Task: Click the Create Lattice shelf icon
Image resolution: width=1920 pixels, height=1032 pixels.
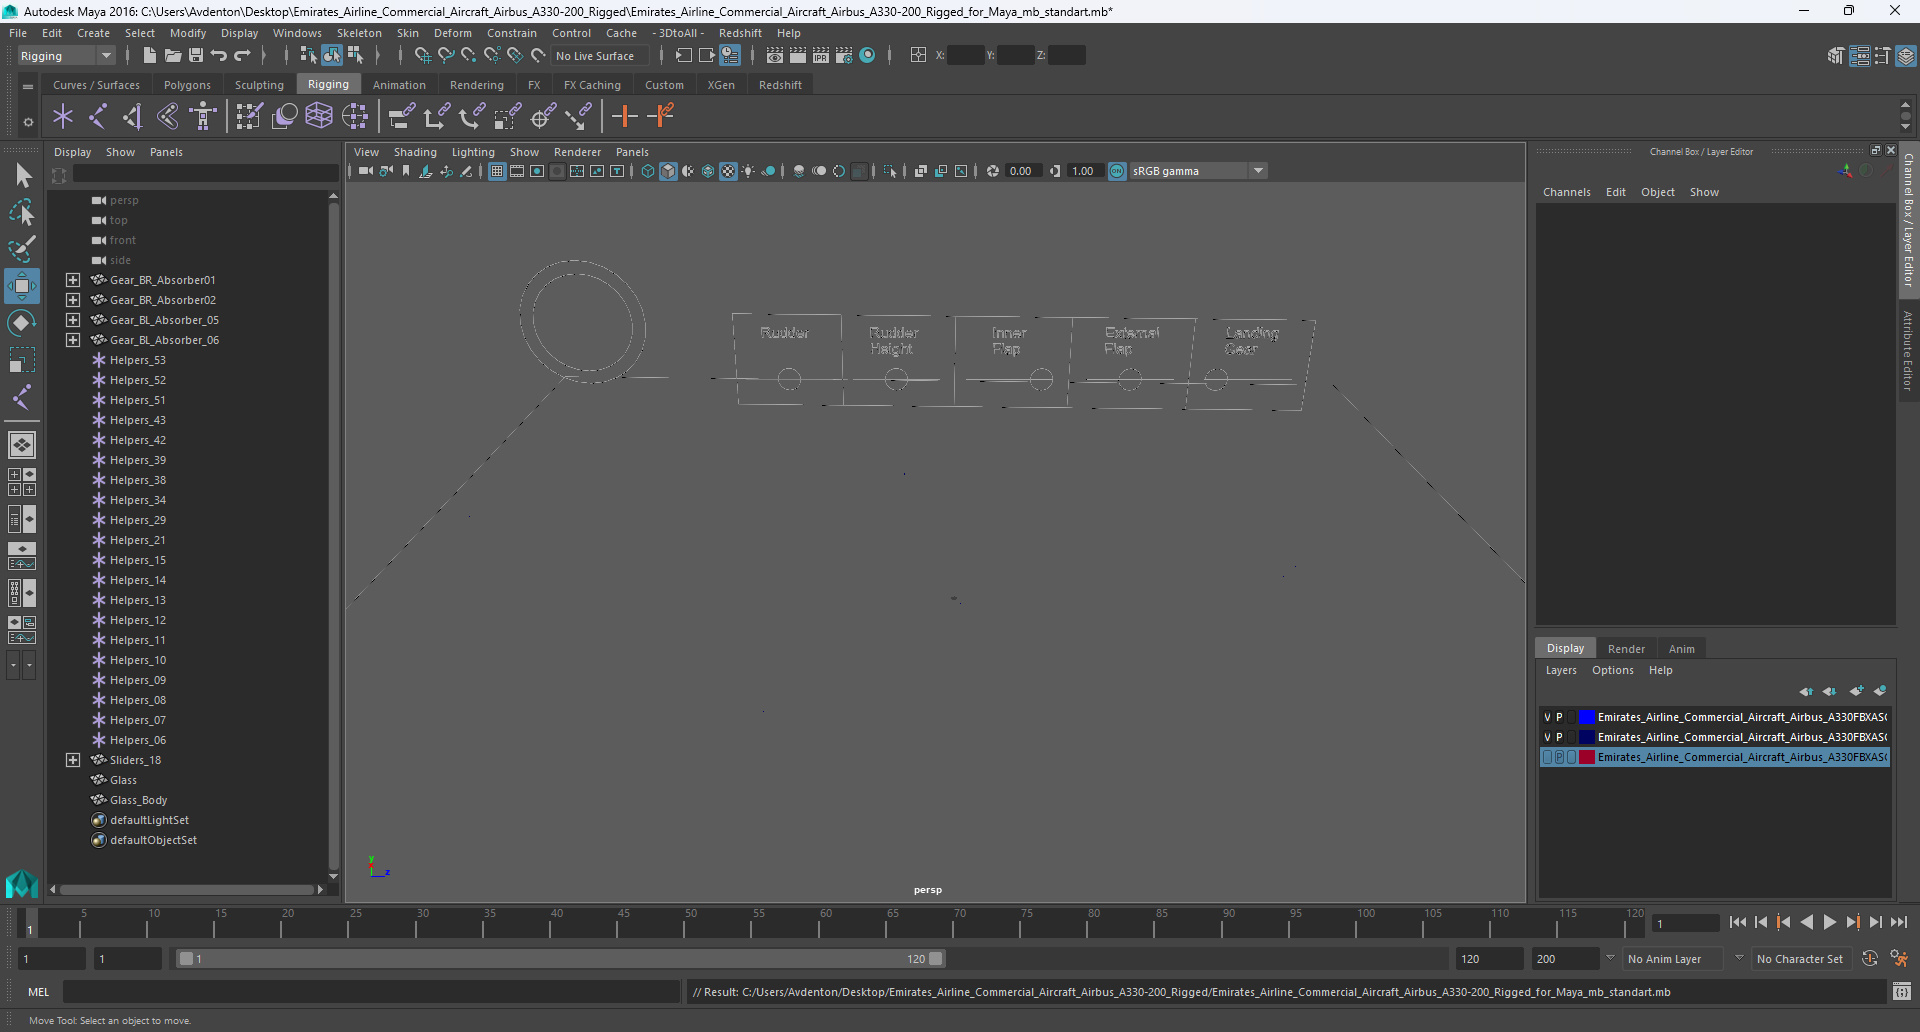Action: click(x=319, y=117)
